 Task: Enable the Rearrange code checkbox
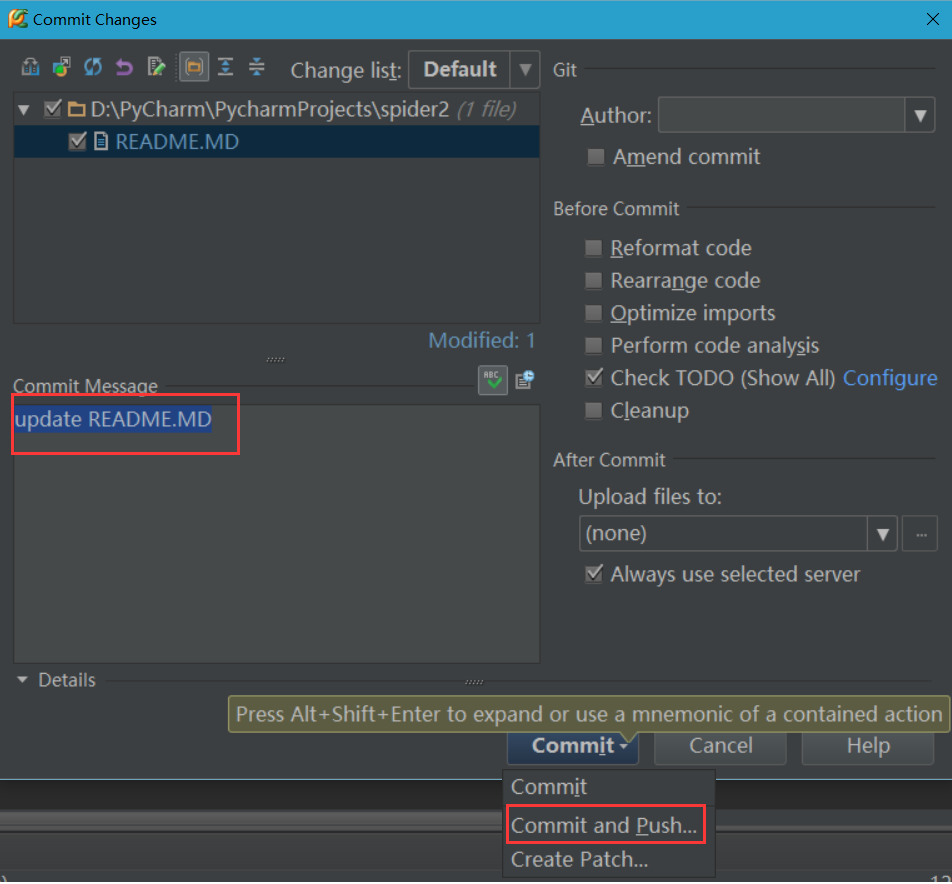pos(593,280)
